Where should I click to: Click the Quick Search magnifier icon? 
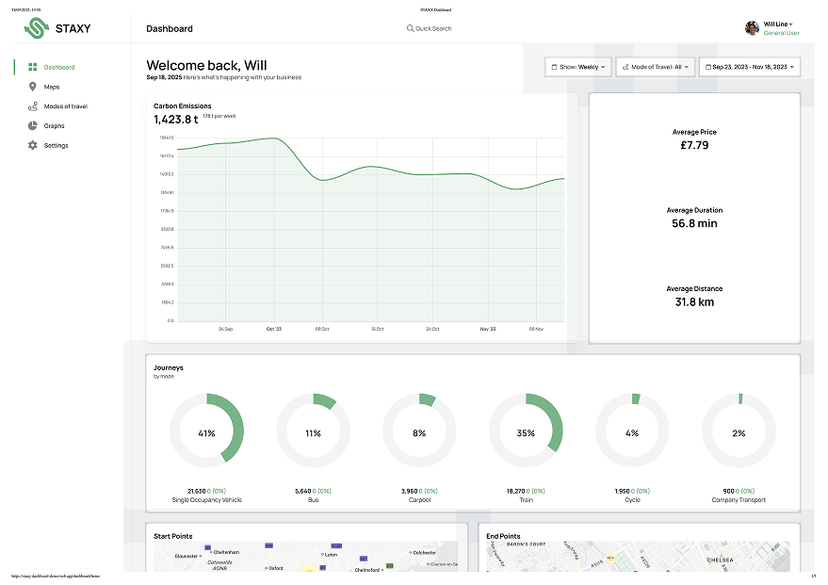(410, 28)
